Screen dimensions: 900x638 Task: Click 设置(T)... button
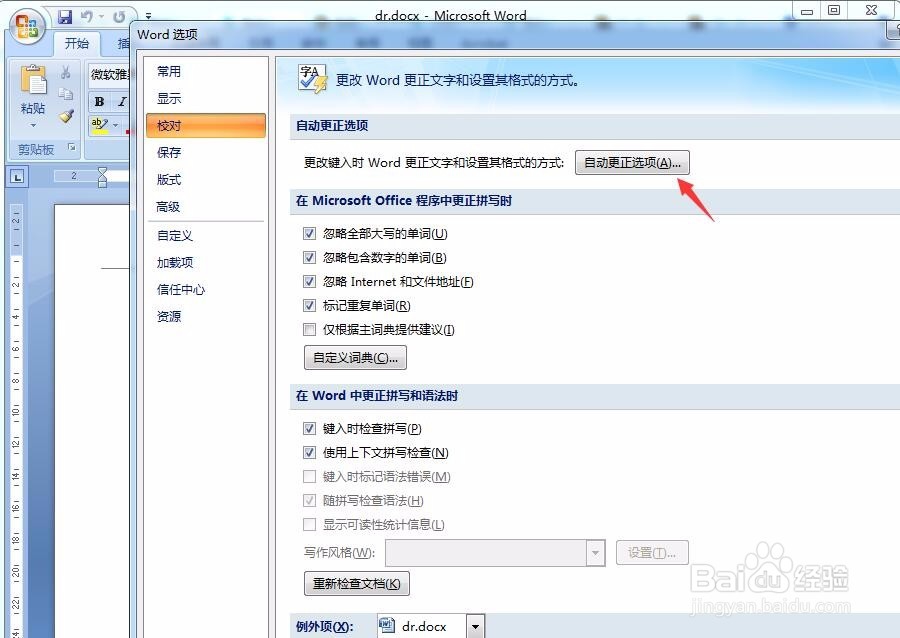pos(652,553)
